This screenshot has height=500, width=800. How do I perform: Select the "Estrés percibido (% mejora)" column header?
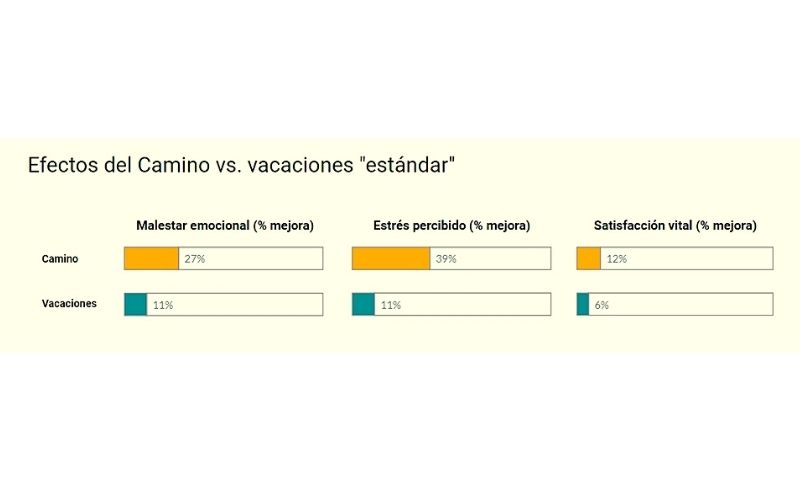[451, 226]
